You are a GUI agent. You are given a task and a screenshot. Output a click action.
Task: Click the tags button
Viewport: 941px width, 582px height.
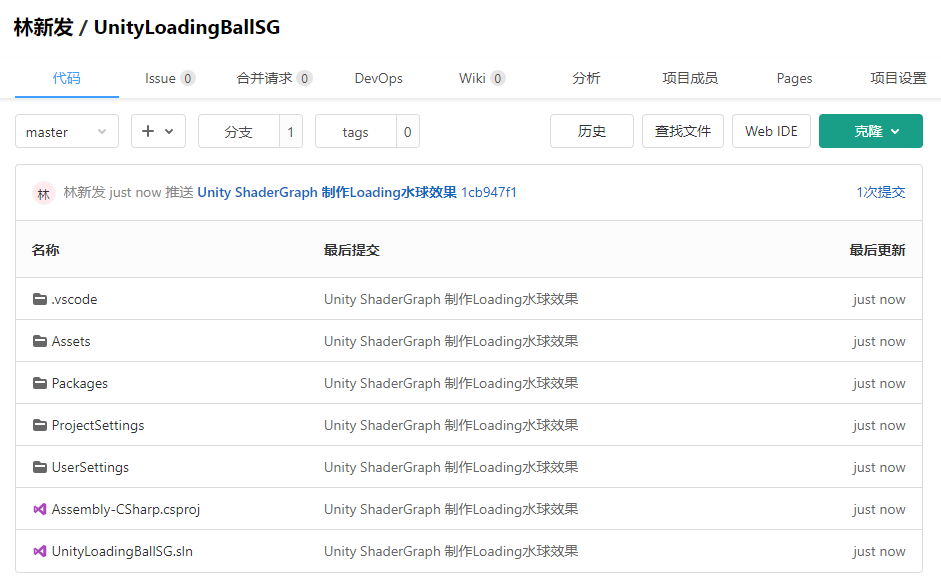[x=355, y=131]
